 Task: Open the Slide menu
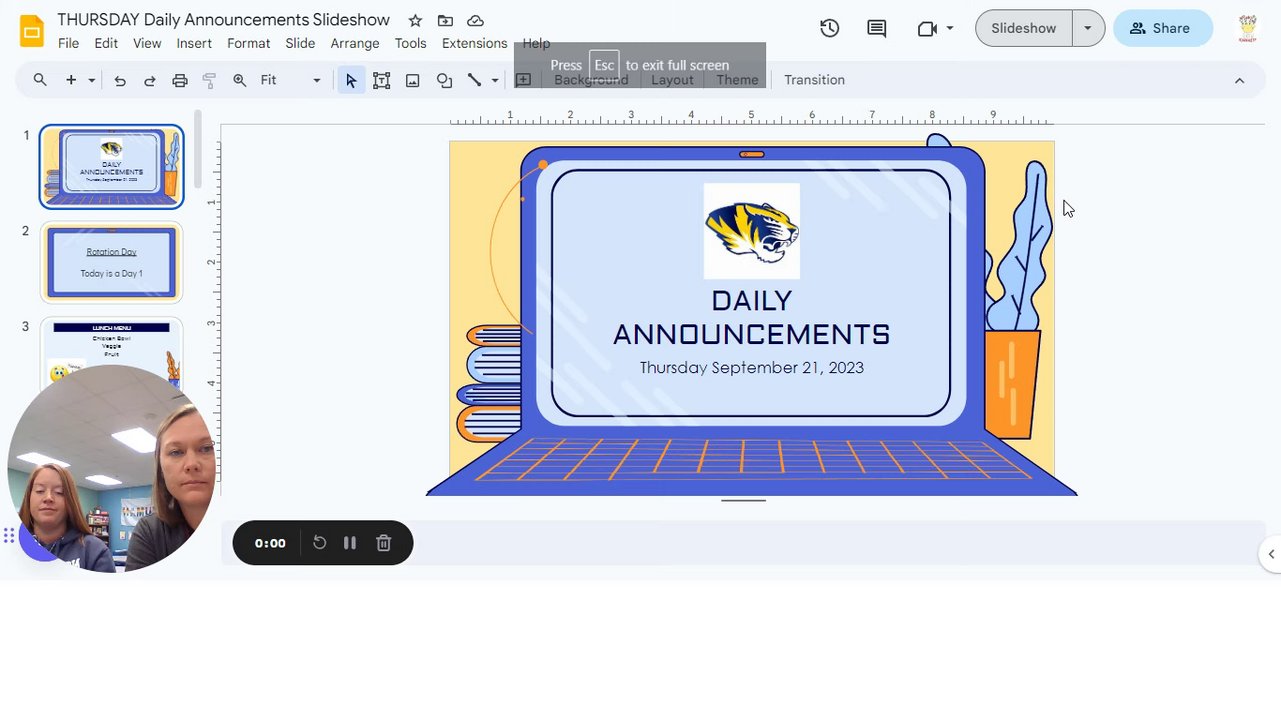(300, 43)
